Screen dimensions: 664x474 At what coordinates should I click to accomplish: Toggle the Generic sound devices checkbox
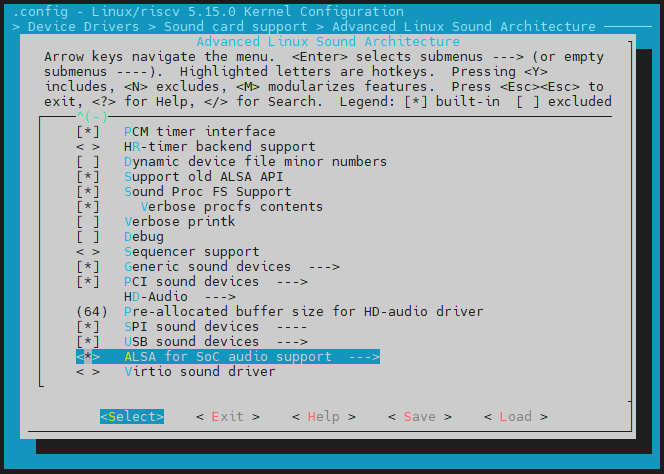click(x=88, y=267)
